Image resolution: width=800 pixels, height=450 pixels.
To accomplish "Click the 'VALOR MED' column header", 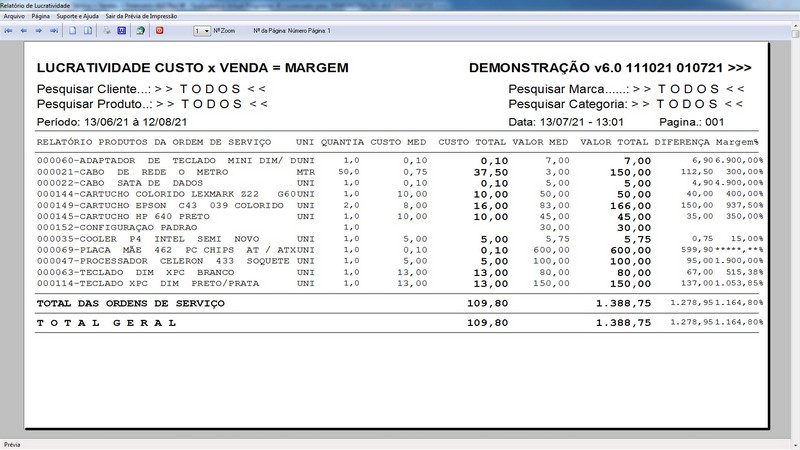I will point(540,142).
